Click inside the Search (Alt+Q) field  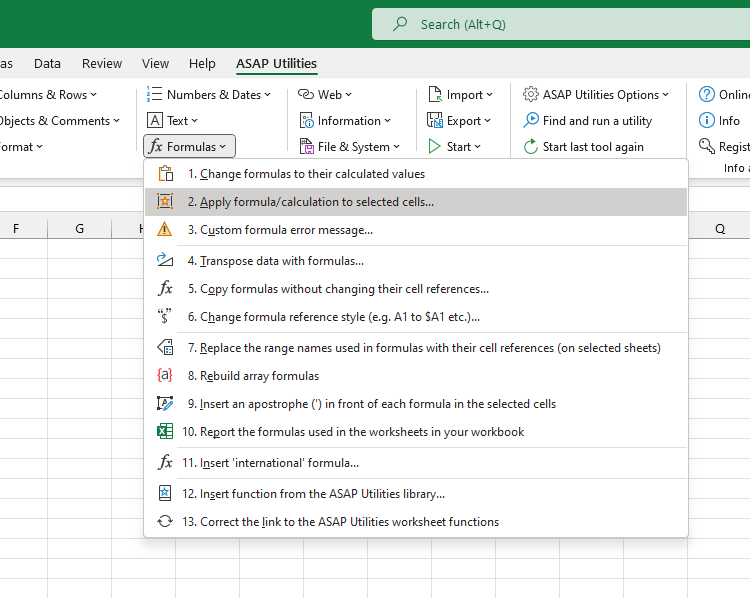[x=561, y=24]
